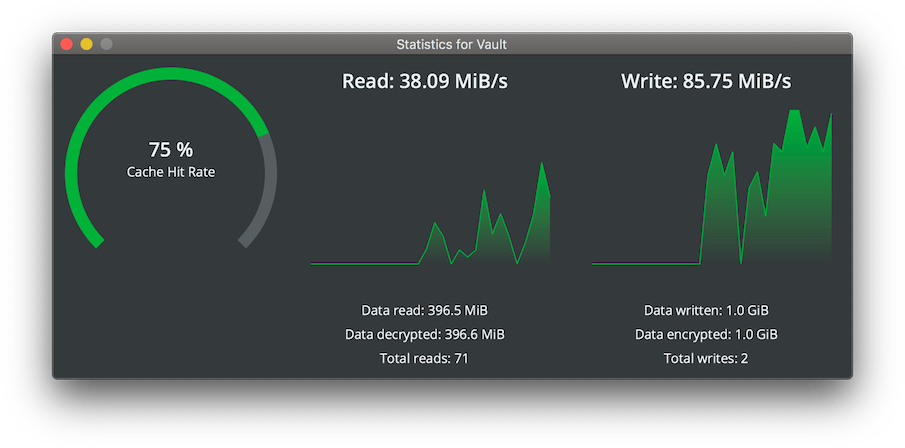Click the flat baseline of read graph
This screenshot has width=905, height=448.
point(364,264)
